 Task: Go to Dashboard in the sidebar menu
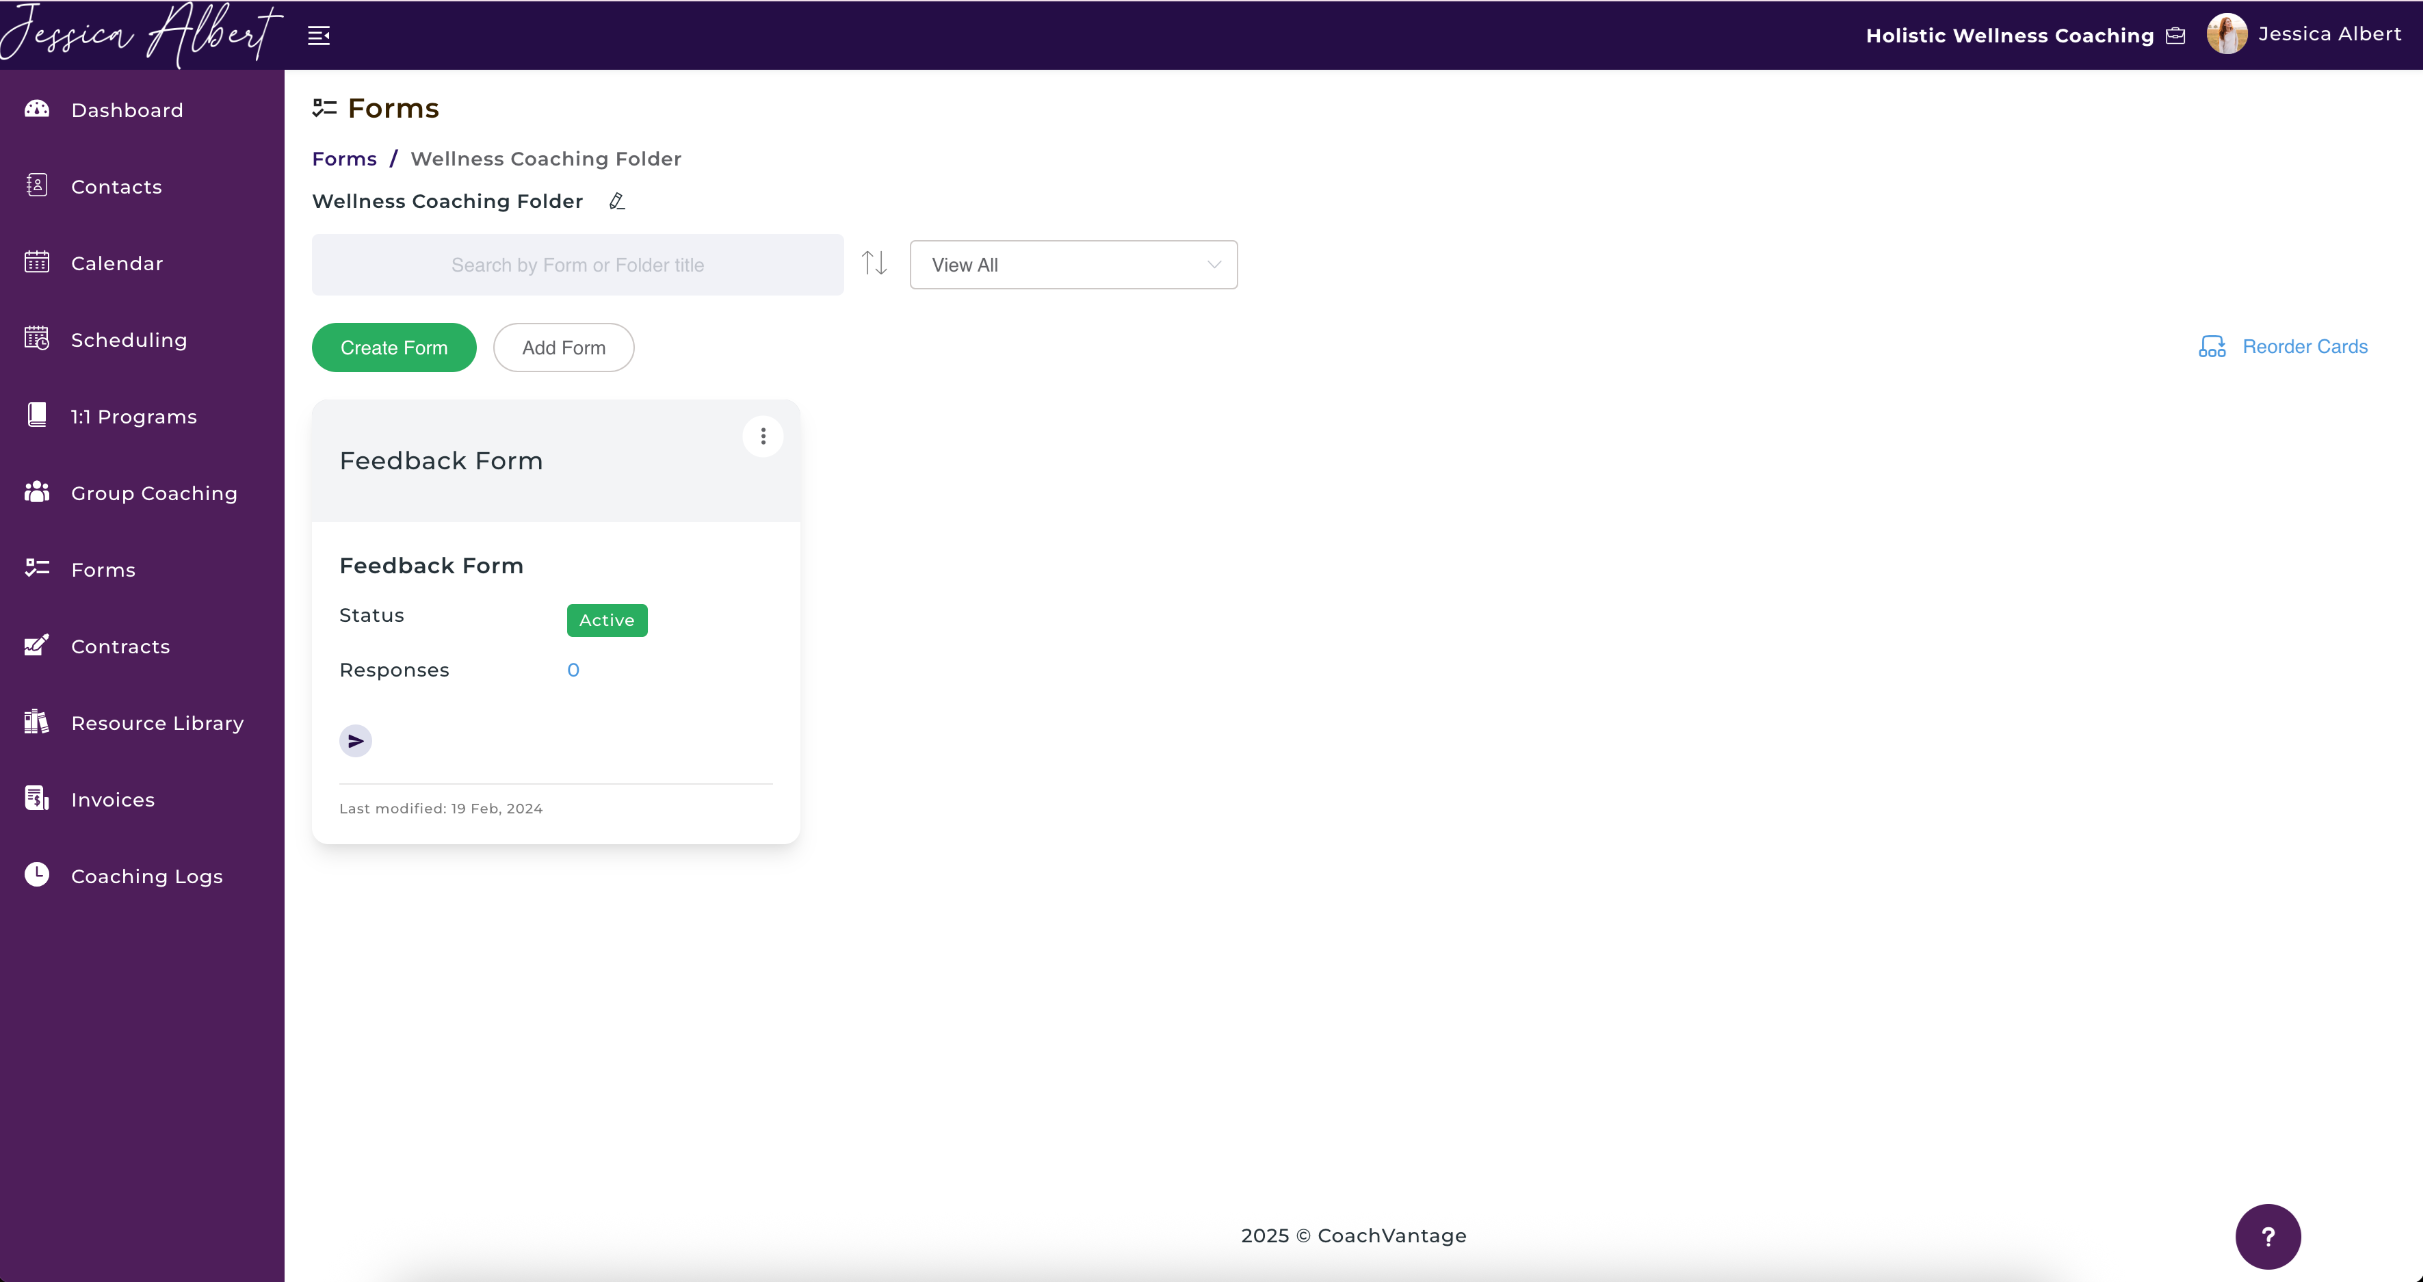click(127, 110)
